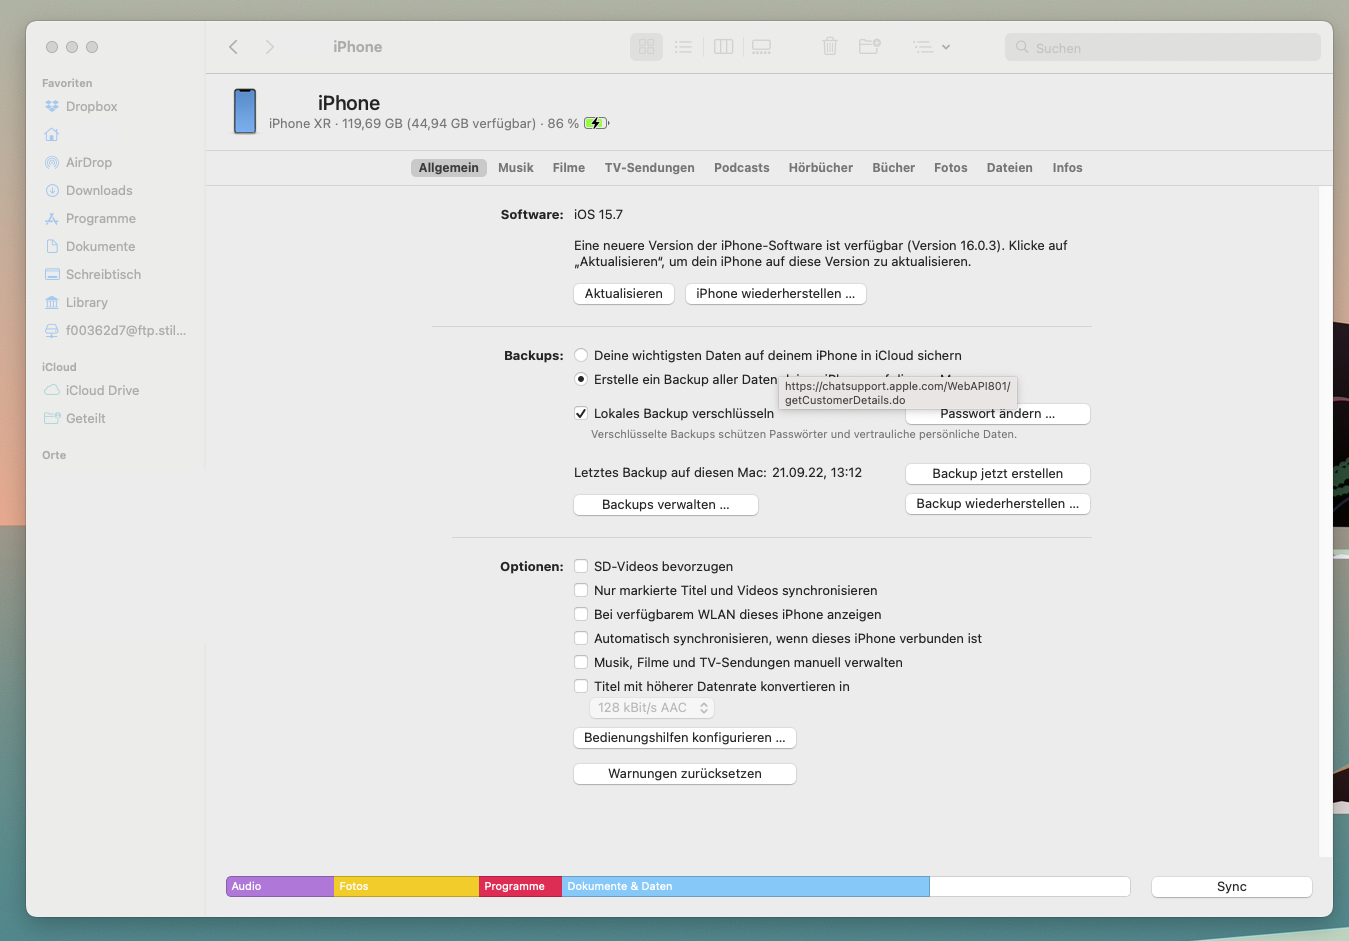Viewport: 1349px width, 941px height.
Task: Switch to icon grid view
Action: click(x=646, y=47)
